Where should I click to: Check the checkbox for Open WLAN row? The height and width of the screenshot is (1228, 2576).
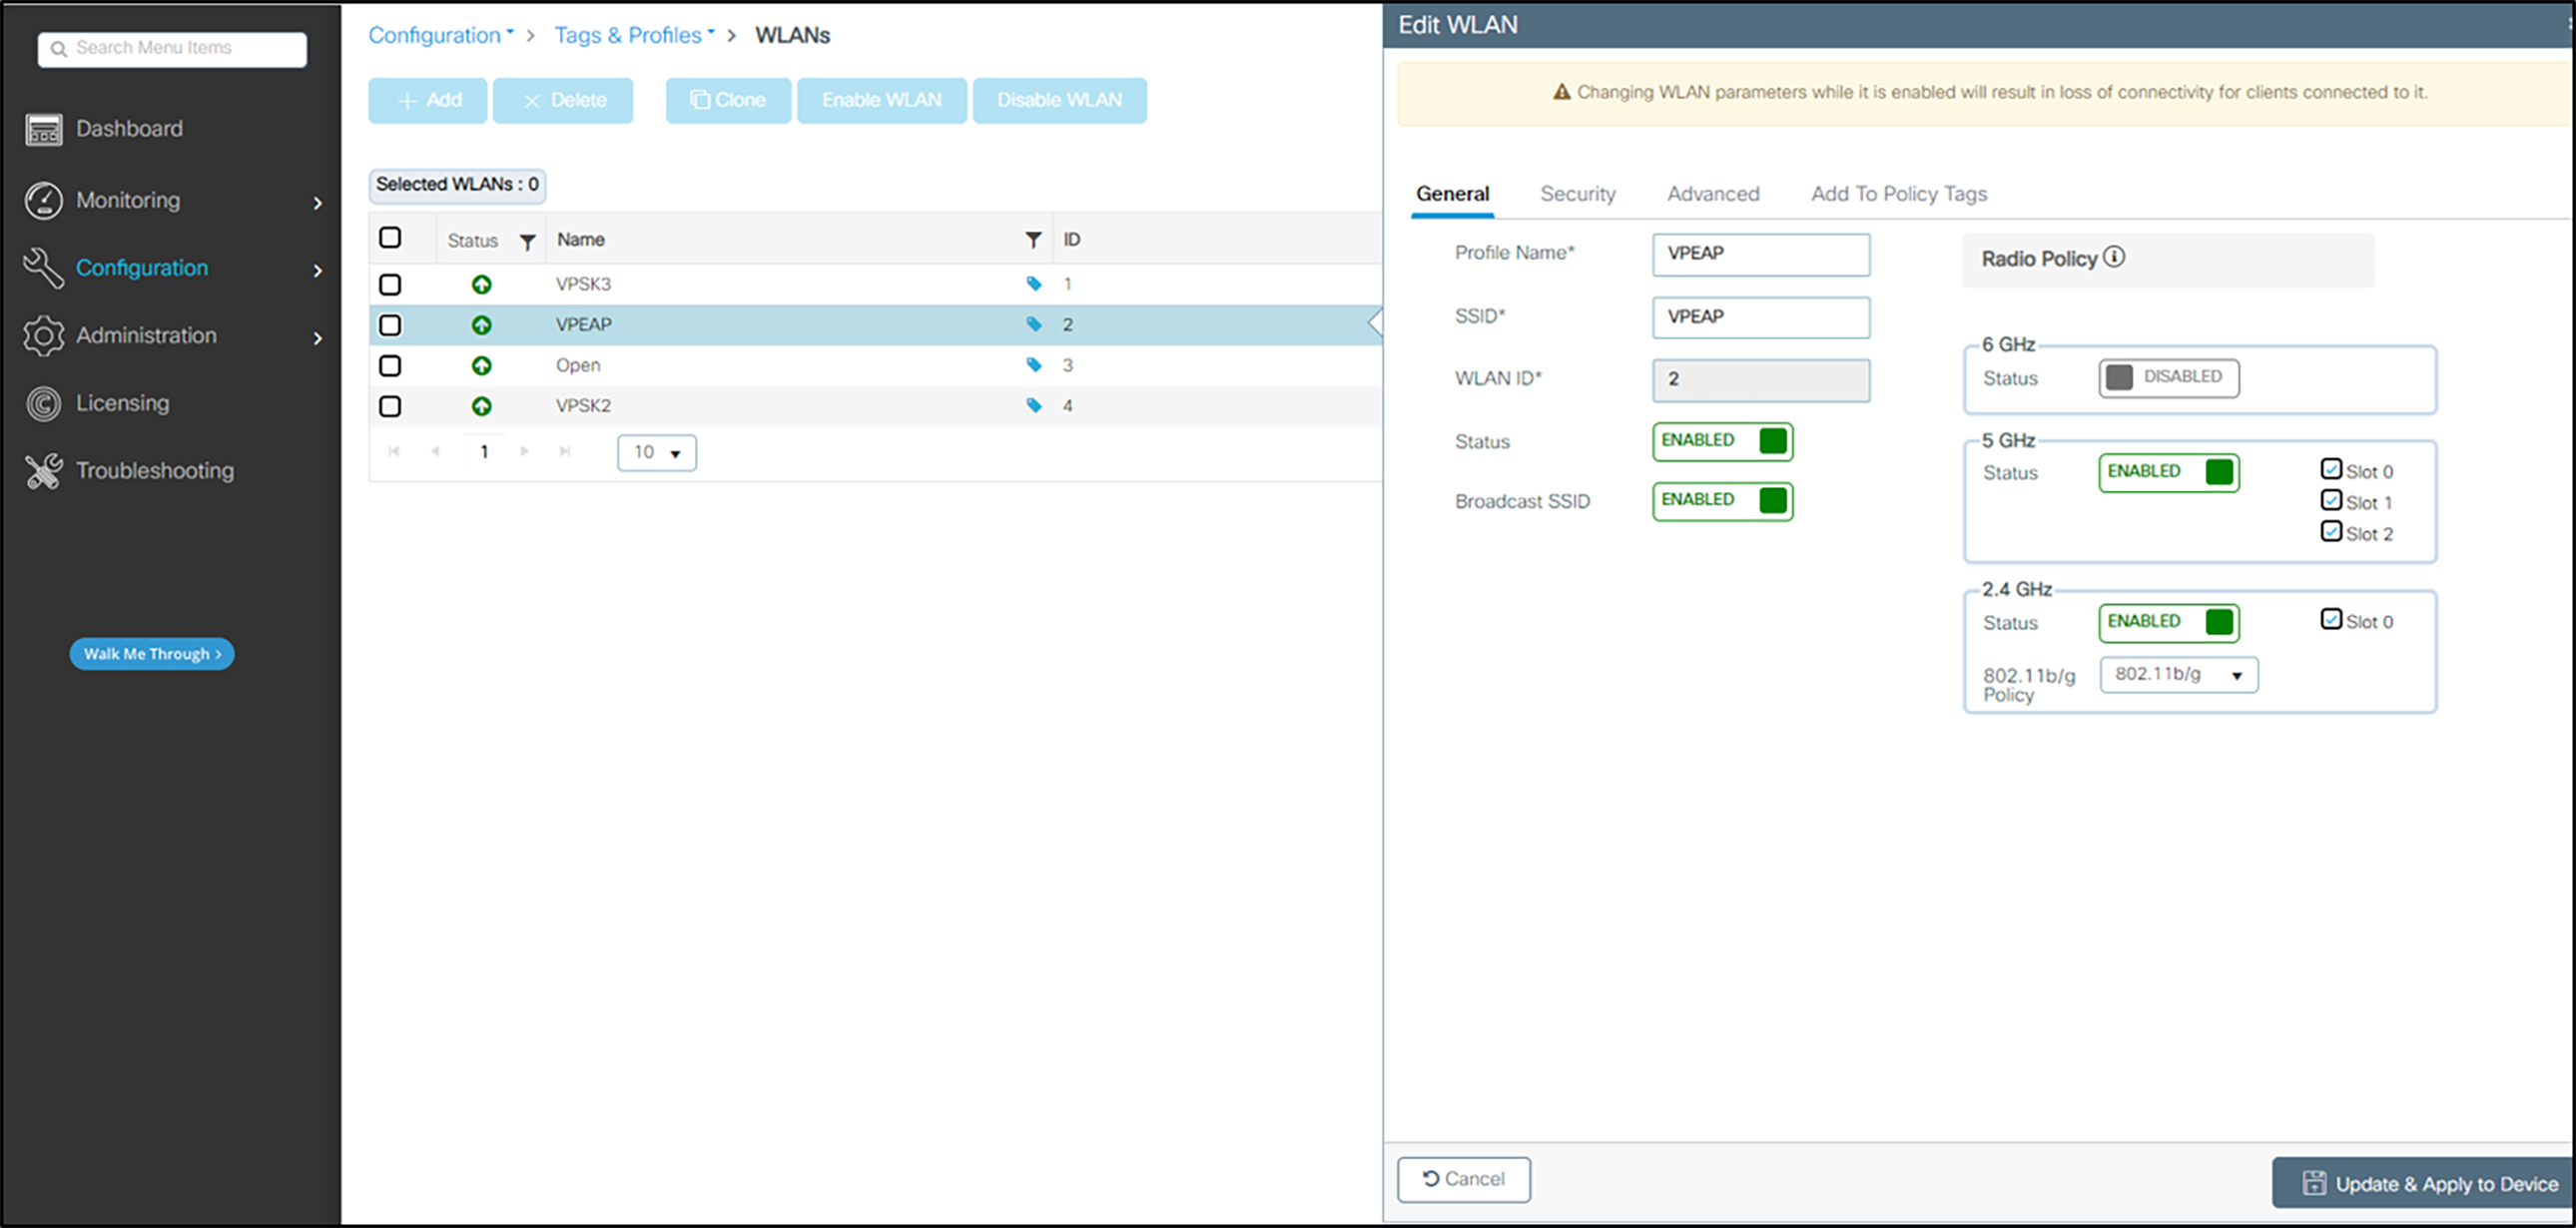click(x=390, y=366)
